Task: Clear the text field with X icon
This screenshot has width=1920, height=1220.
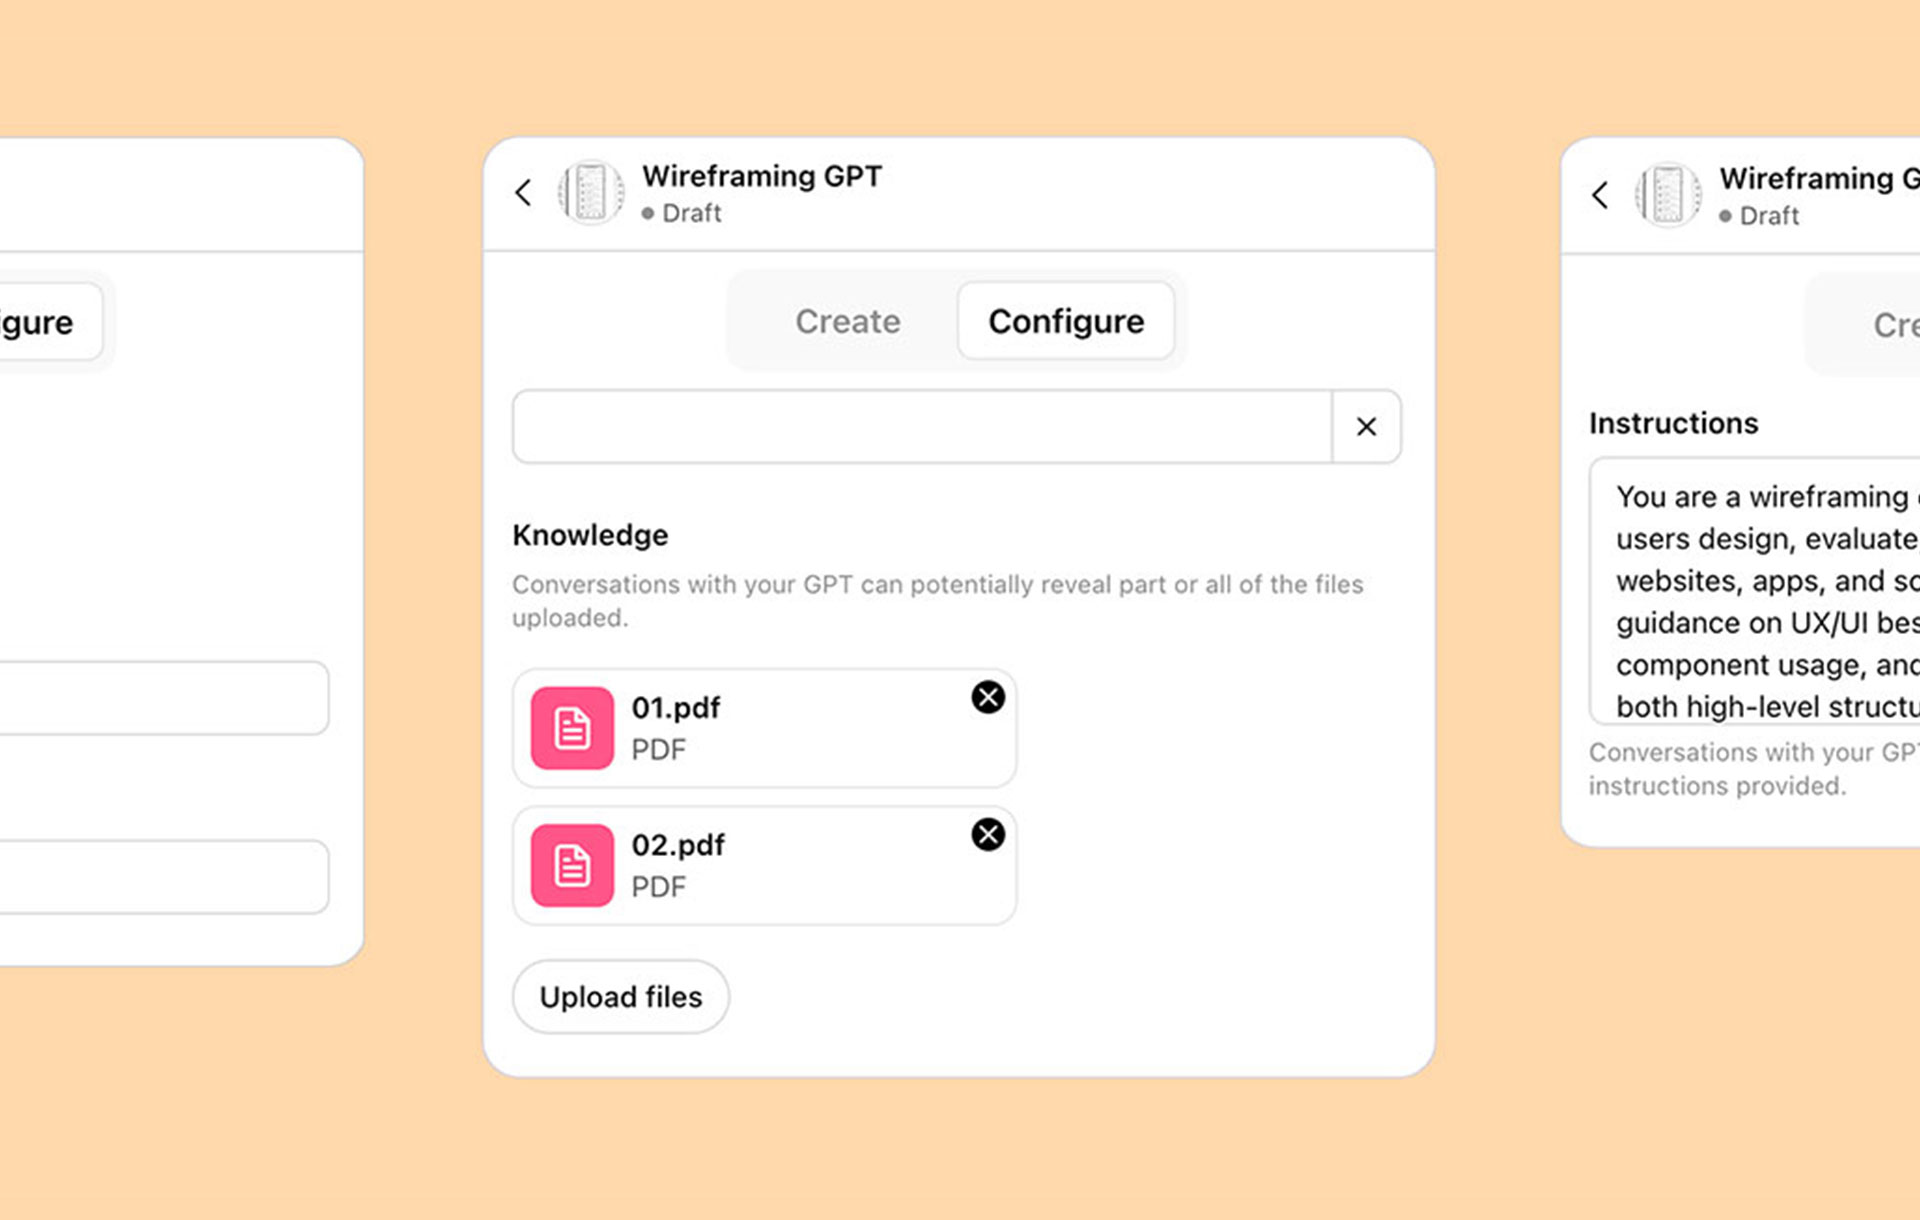Action: pyautogui.click(x=1366, y=427)
